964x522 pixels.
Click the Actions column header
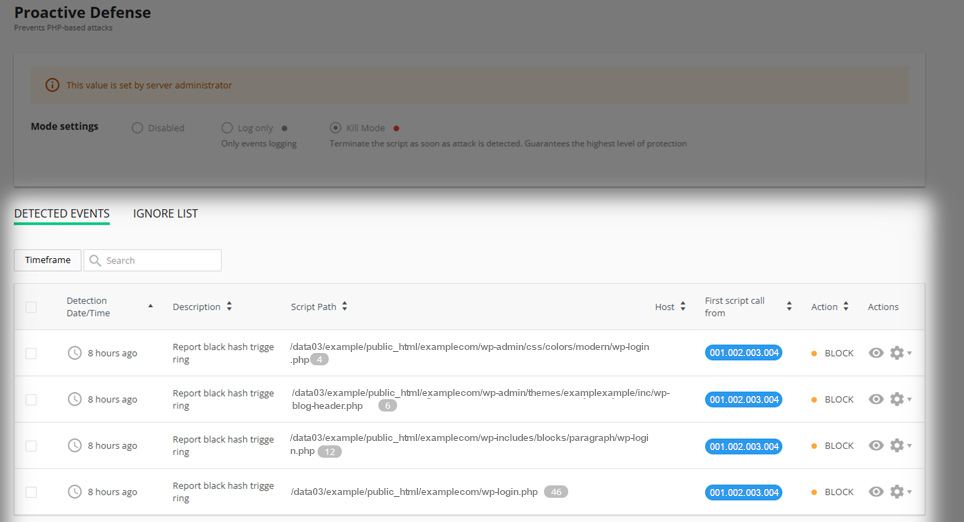click(x=883, y=307)
